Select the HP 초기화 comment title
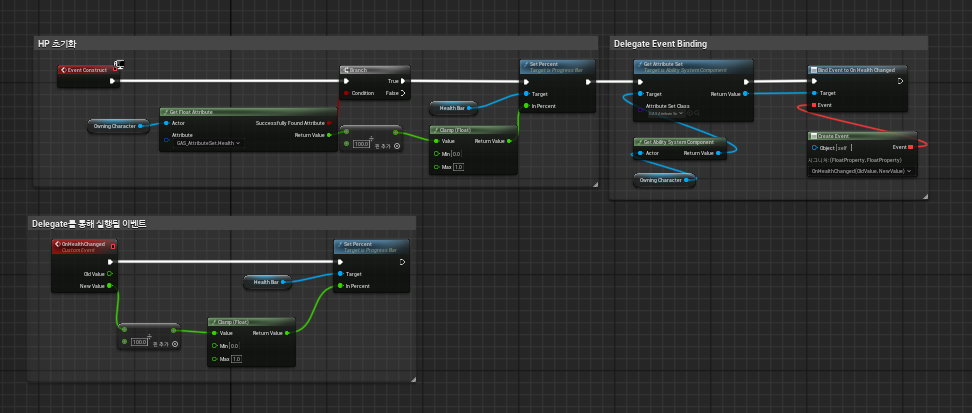Viewport: 972px width, 413px height. click(57, 43)
